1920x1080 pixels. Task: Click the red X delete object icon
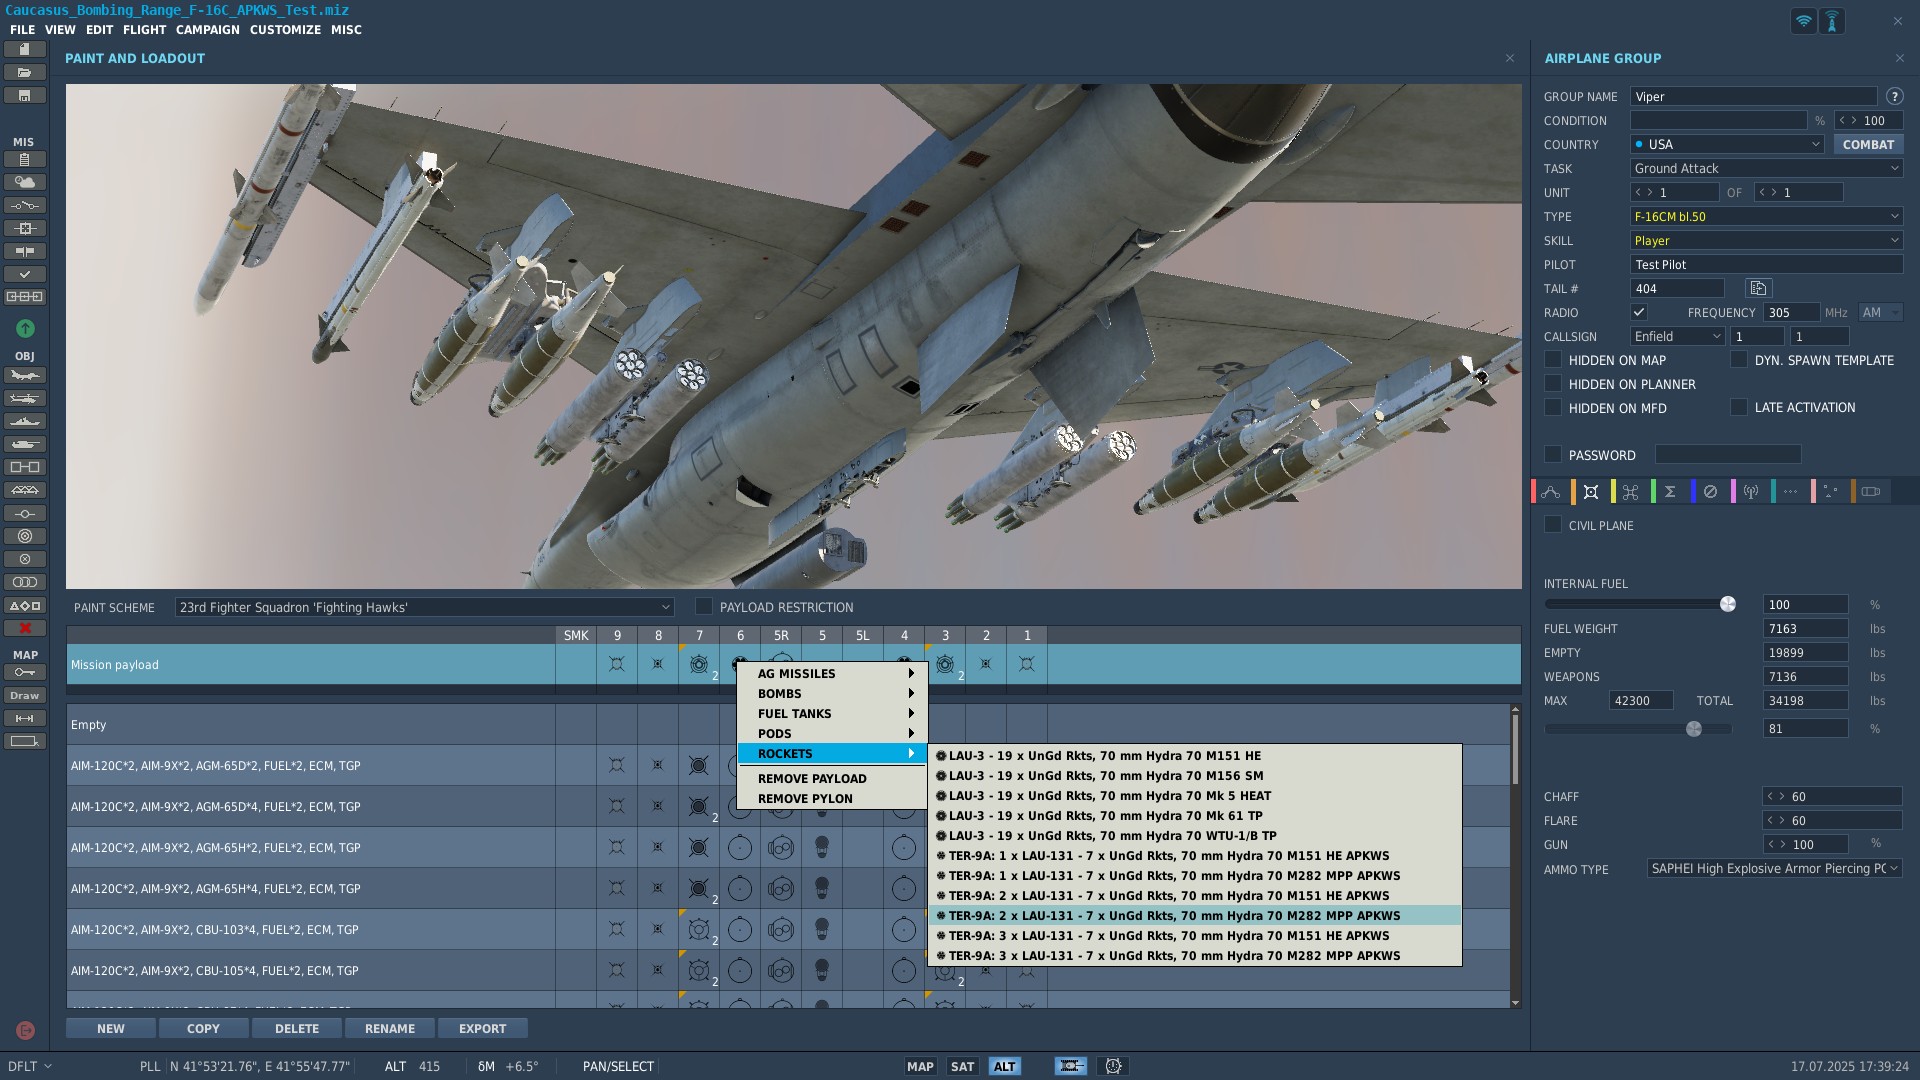(x=25, y=628)
